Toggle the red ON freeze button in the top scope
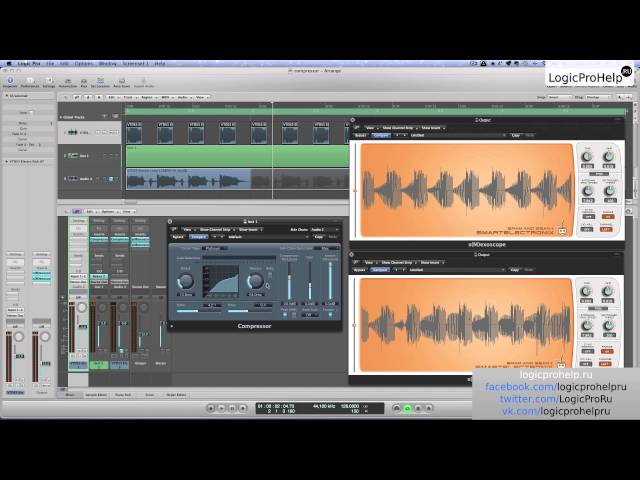This screenshot has width=640, height=480. 608,216
